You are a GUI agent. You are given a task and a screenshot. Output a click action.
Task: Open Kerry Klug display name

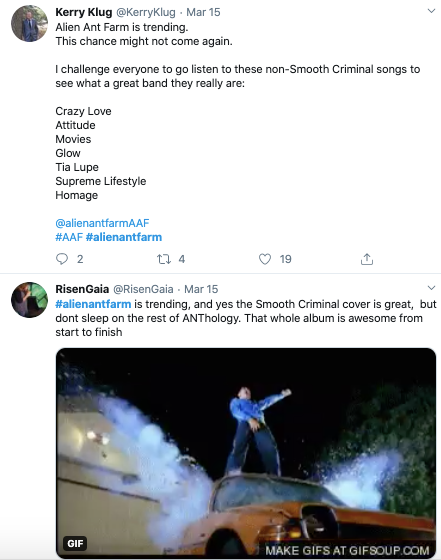pyautogui.click(x=84, y=12)
